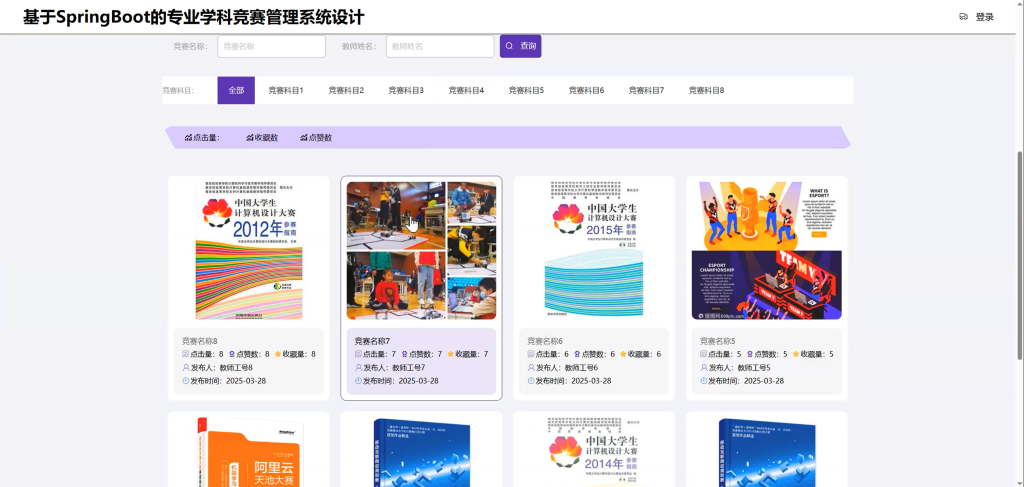Click 收藏量 star icon in 竞赛名称6 card
The height and width of the screenshot is (487, 1024).
point(624,354)
